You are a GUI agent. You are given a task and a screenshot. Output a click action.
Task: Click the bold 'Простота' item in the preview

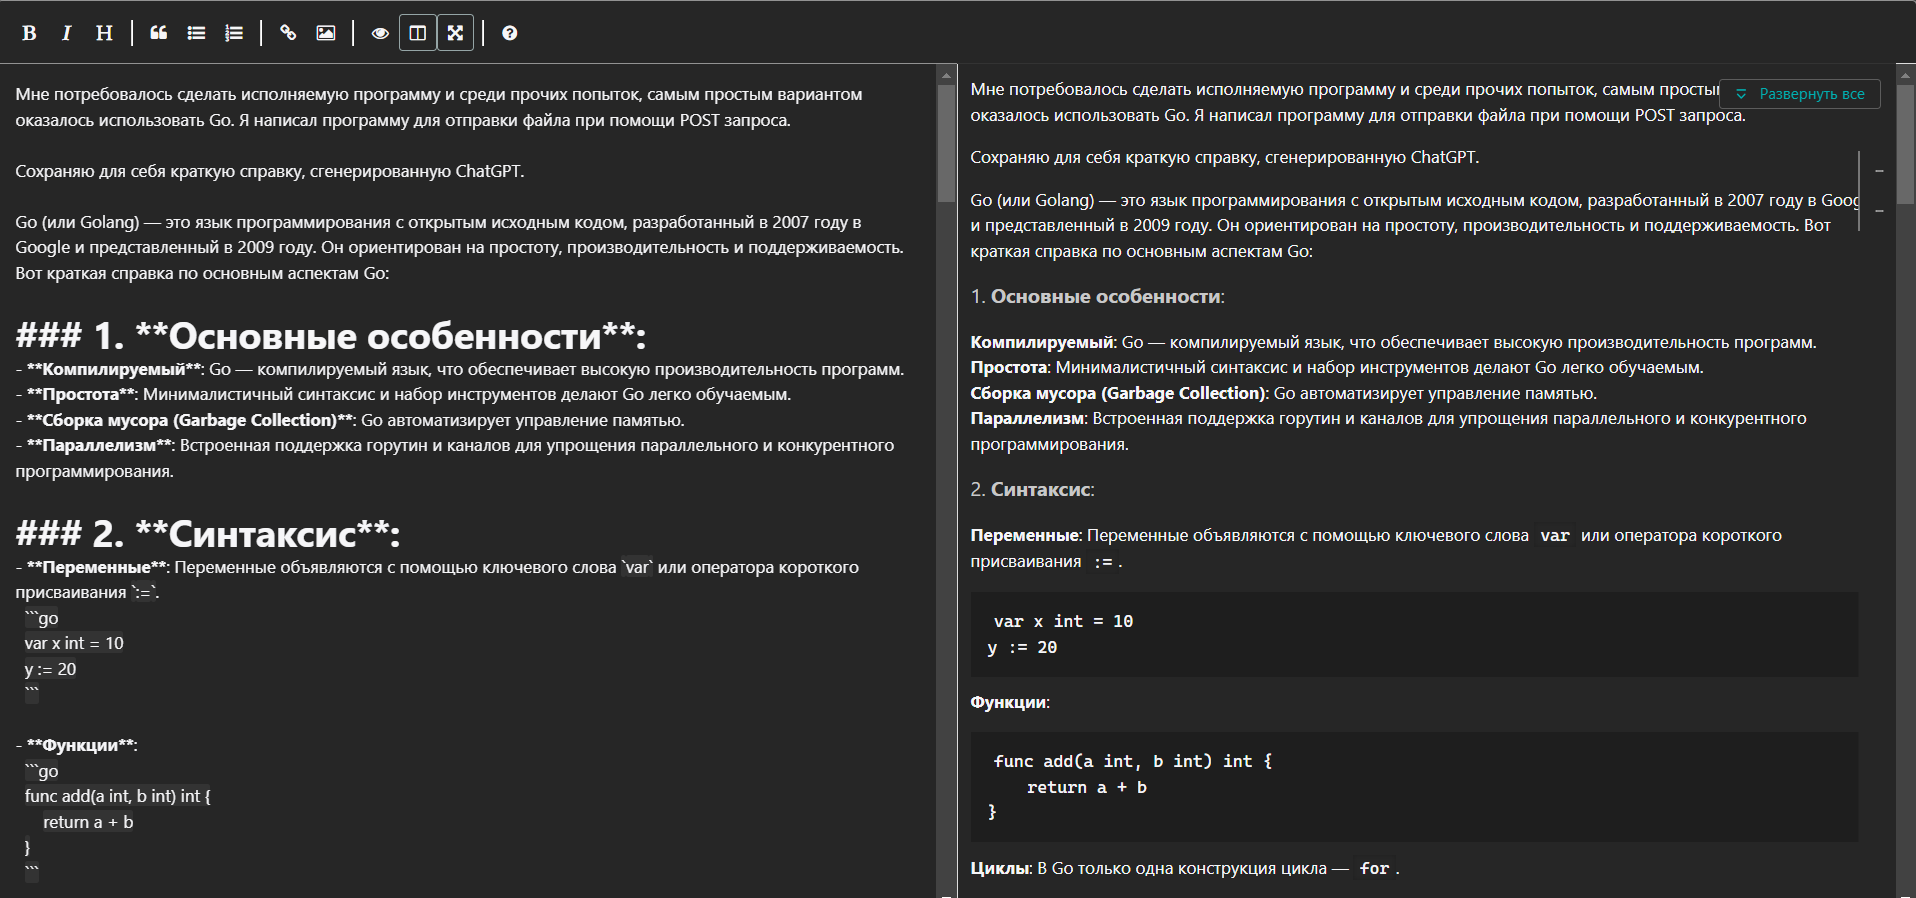click(1009, 367)
